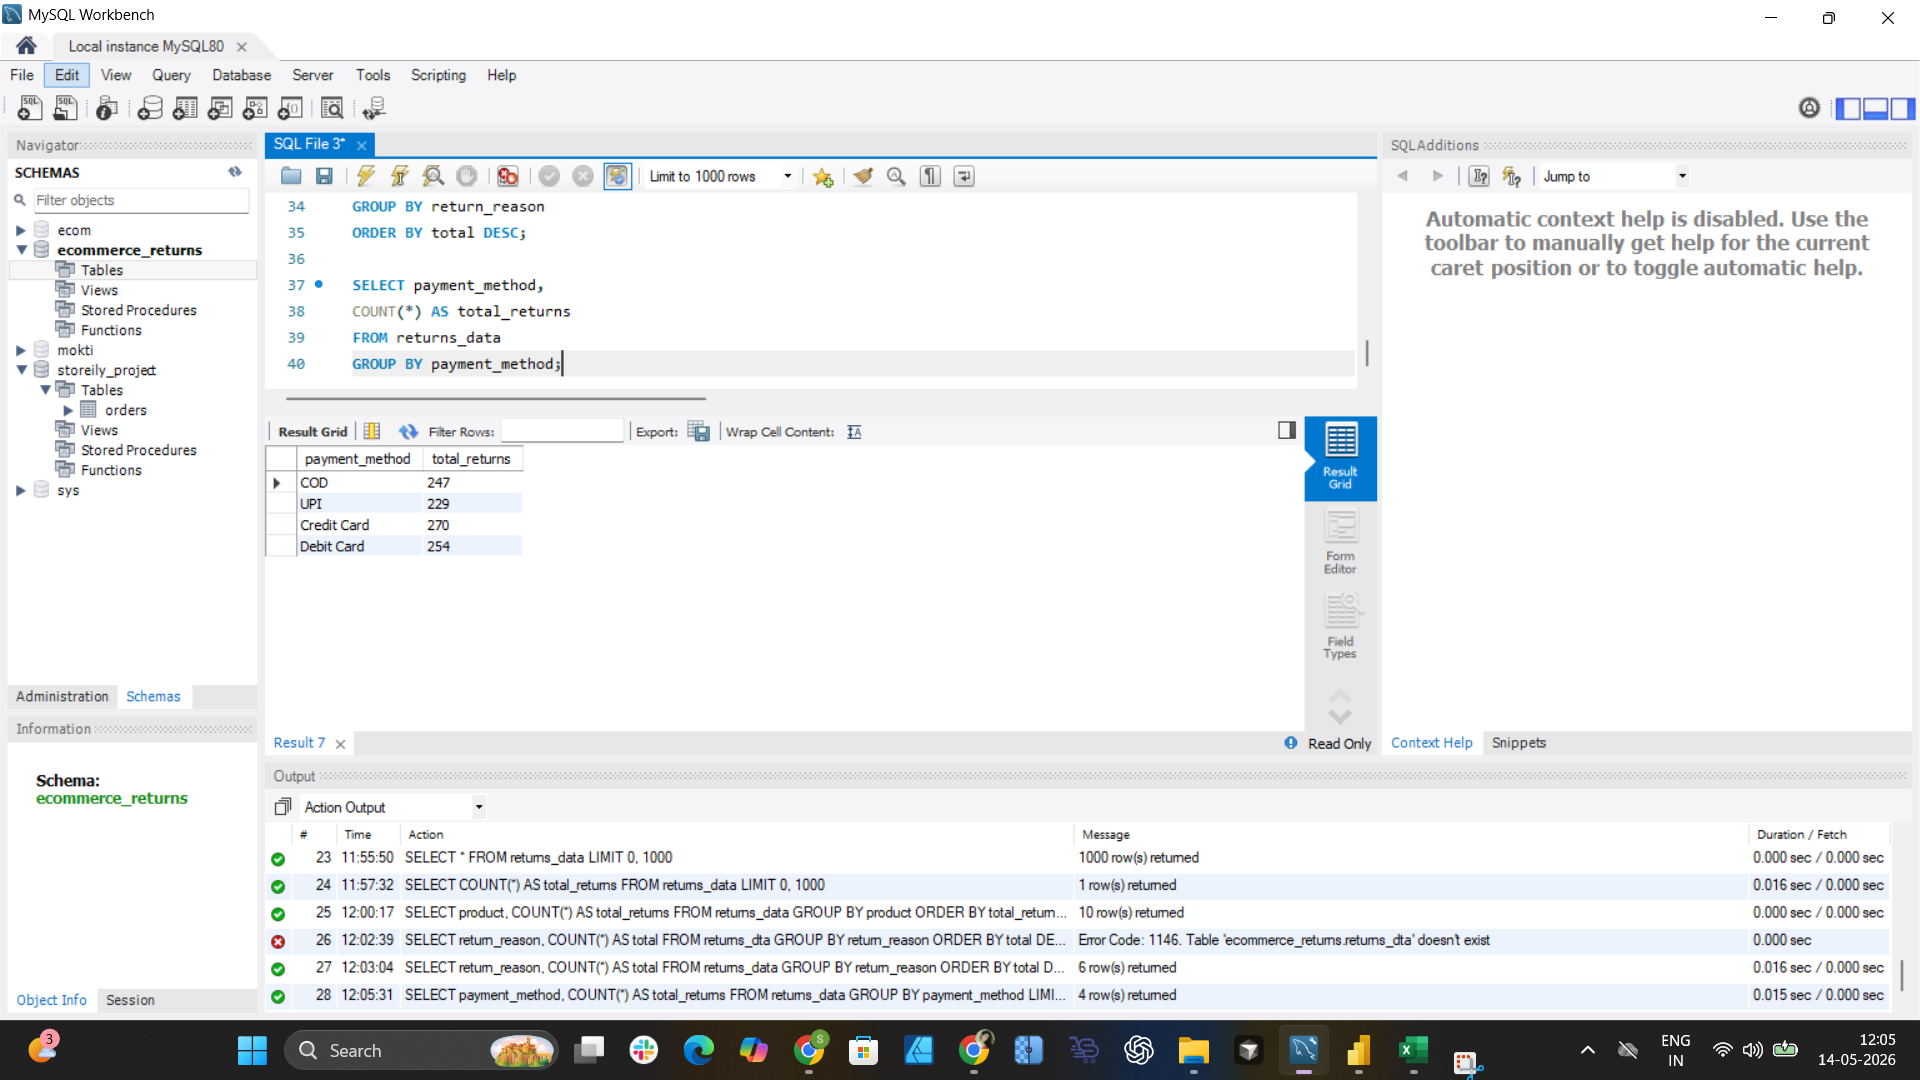Collapse the storeily_project schema
Screen dimensions: 1920x1080
pyautogui.click(x=21, y=370)
